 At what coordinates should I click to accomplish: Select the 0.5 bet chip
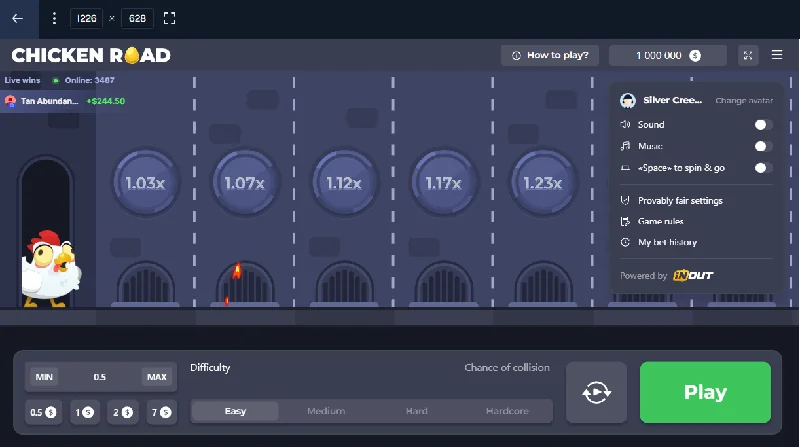(43, 412)
